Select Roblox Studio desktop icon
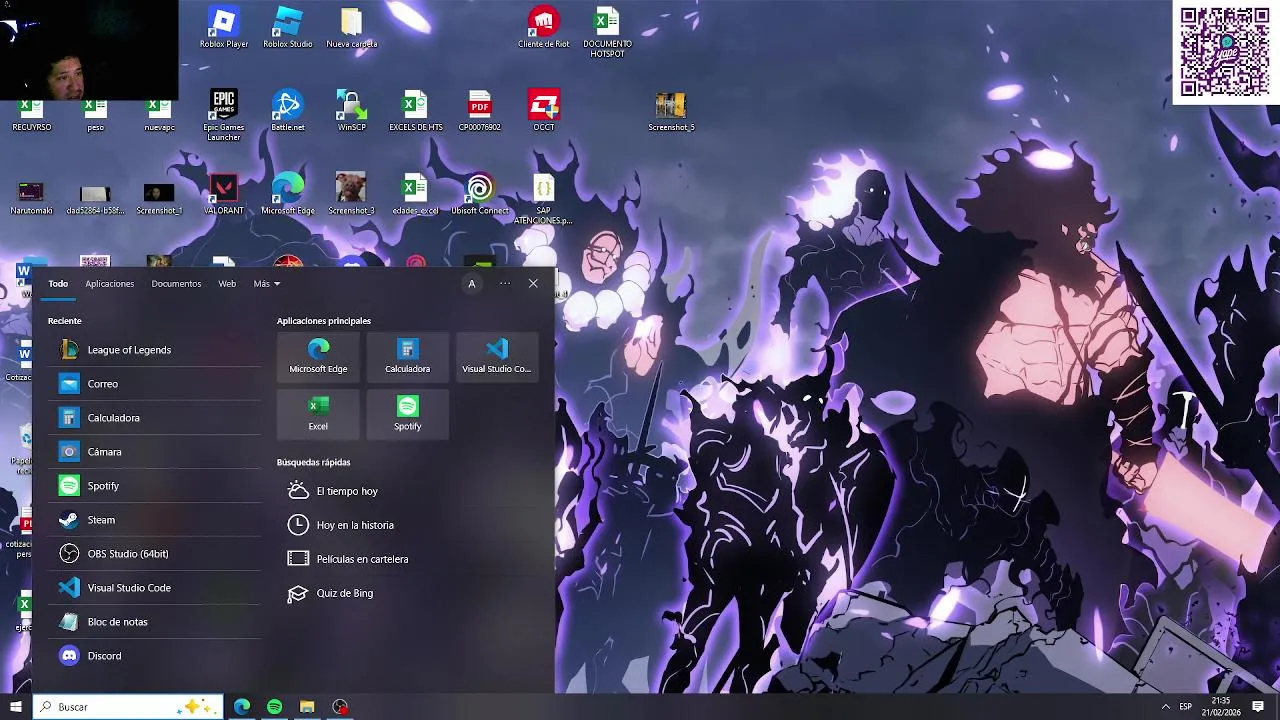1280x720 pixels. point(288,28)
